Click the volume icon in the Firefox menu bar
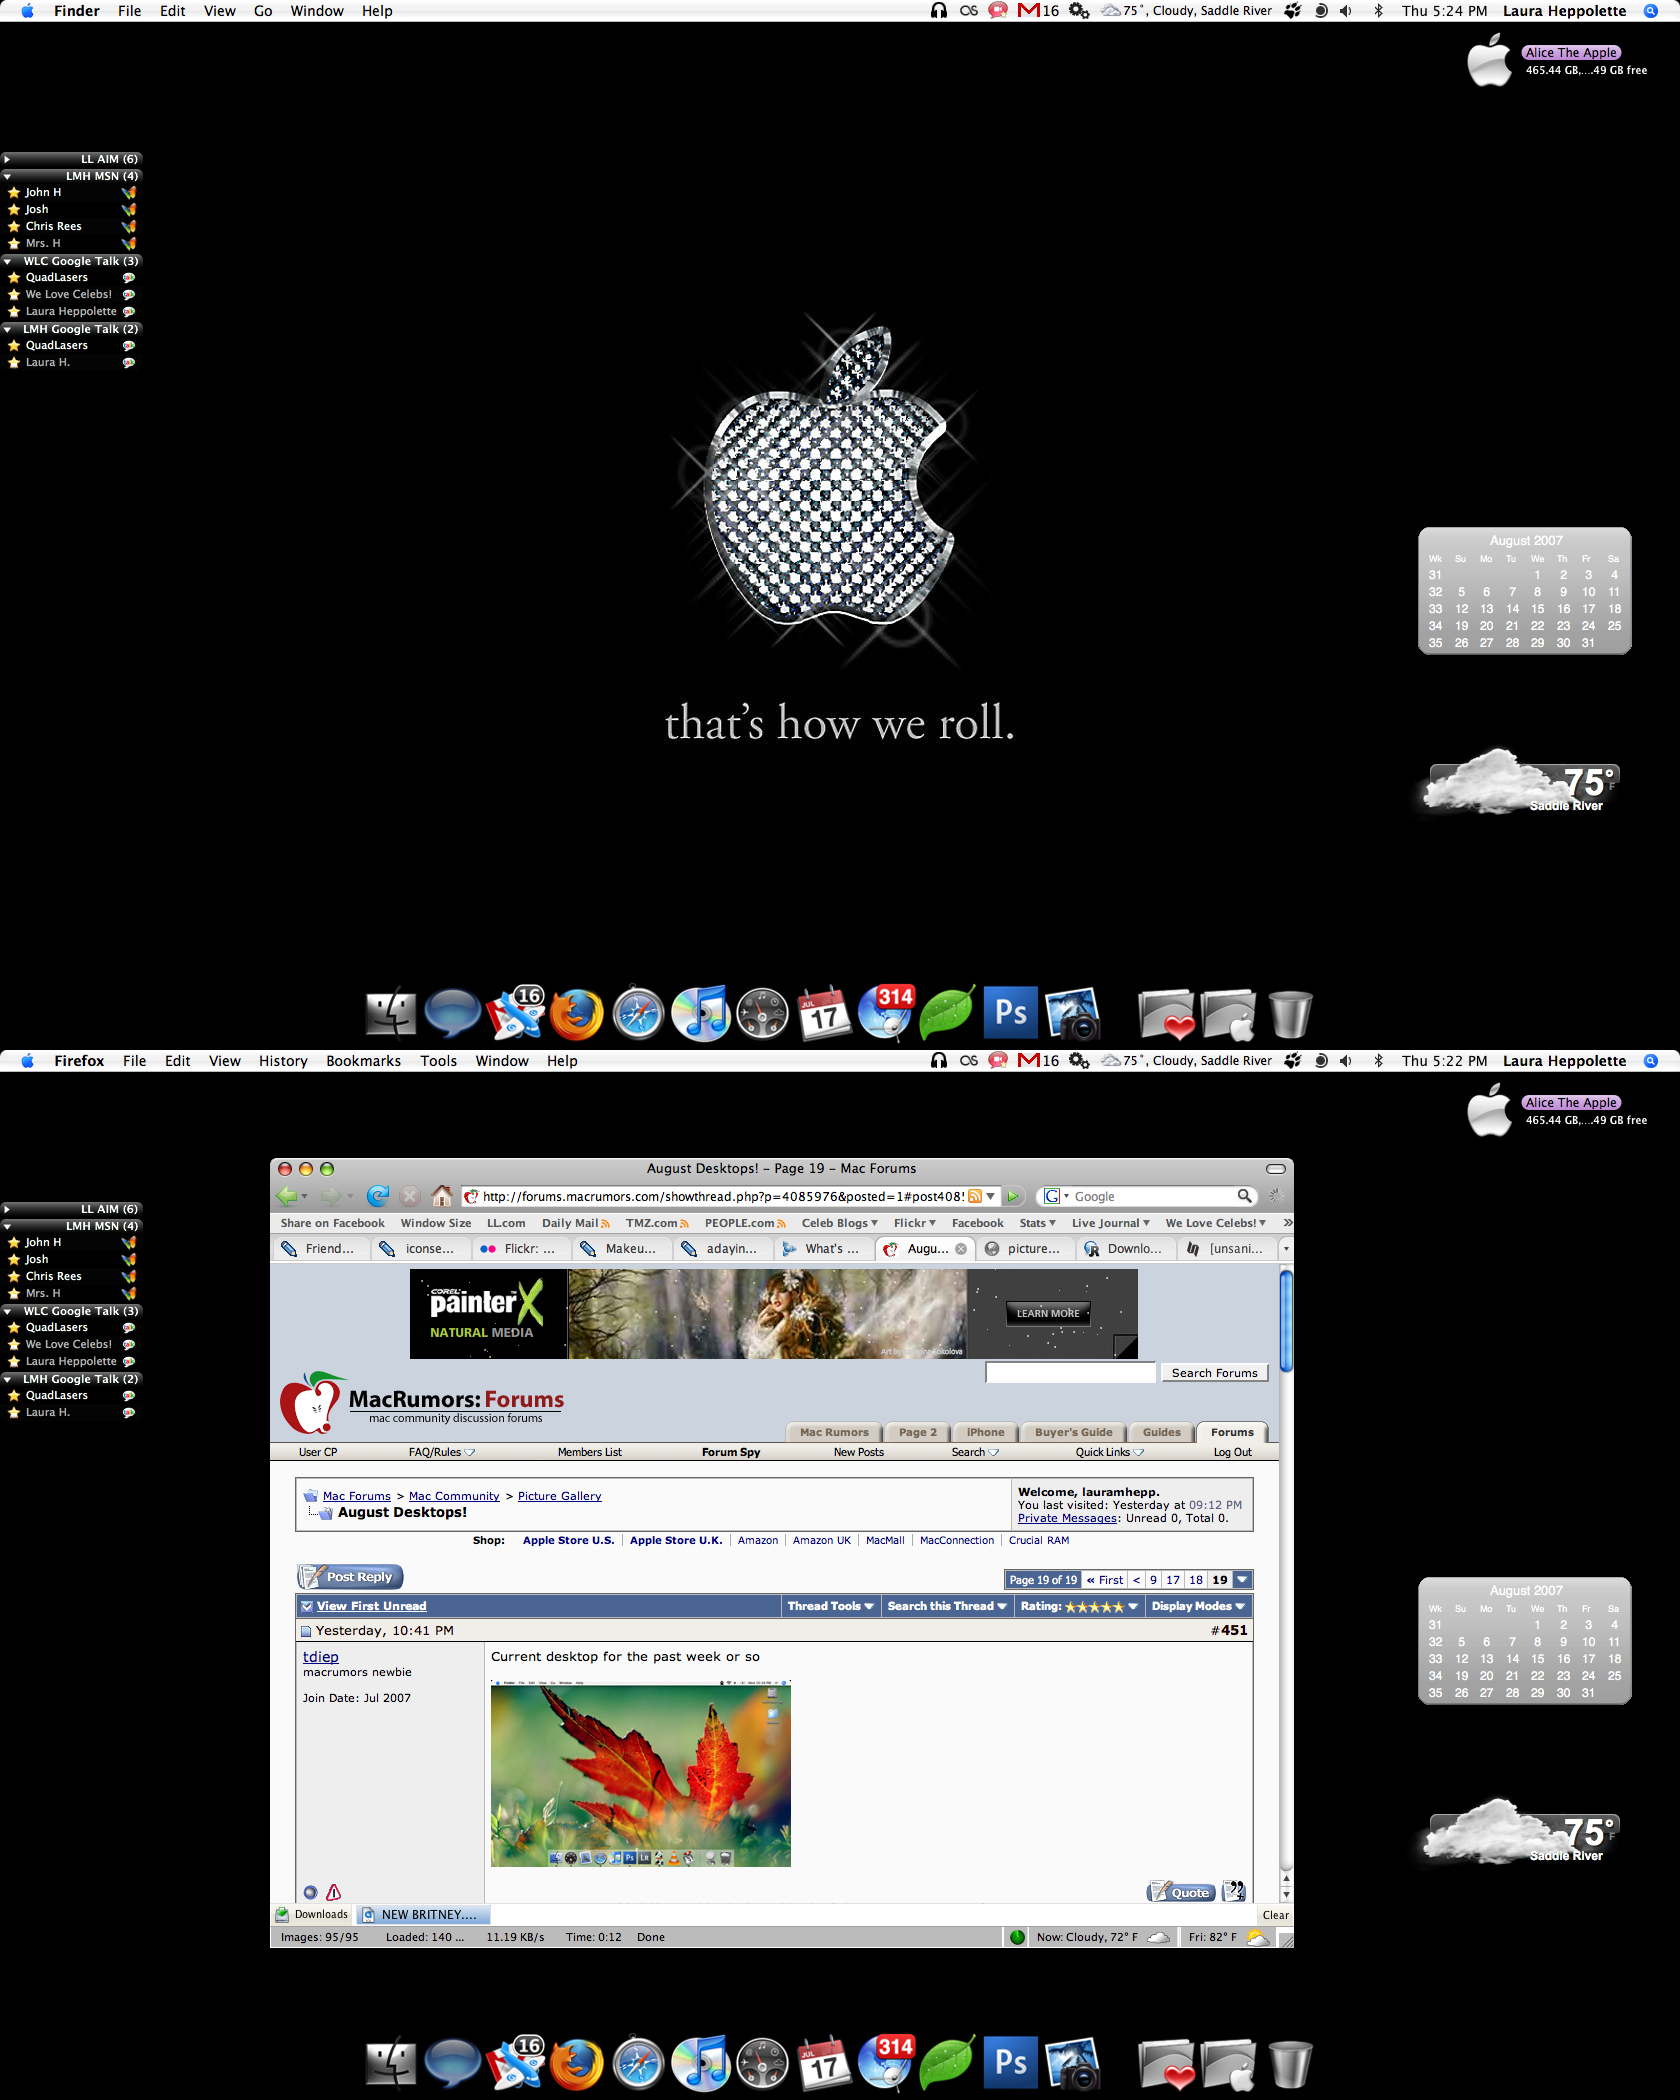 (1346, 1060)
